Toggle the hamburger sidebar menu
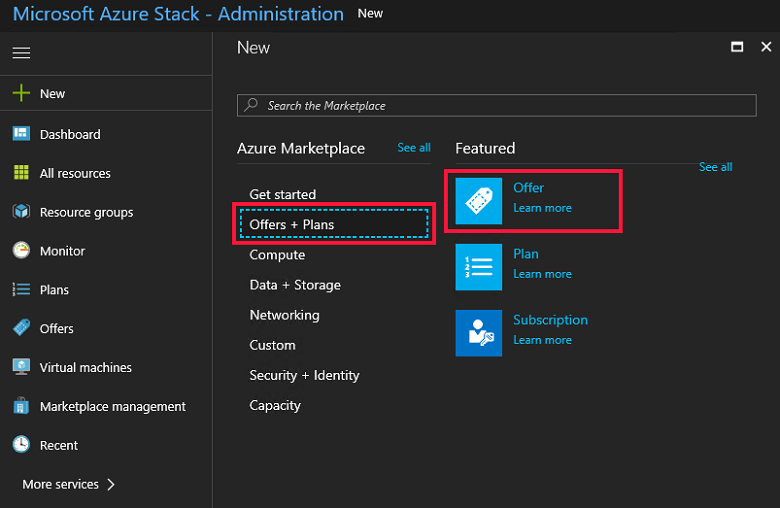This screenshot has width=780, height=508. click(x=21, y=53)
